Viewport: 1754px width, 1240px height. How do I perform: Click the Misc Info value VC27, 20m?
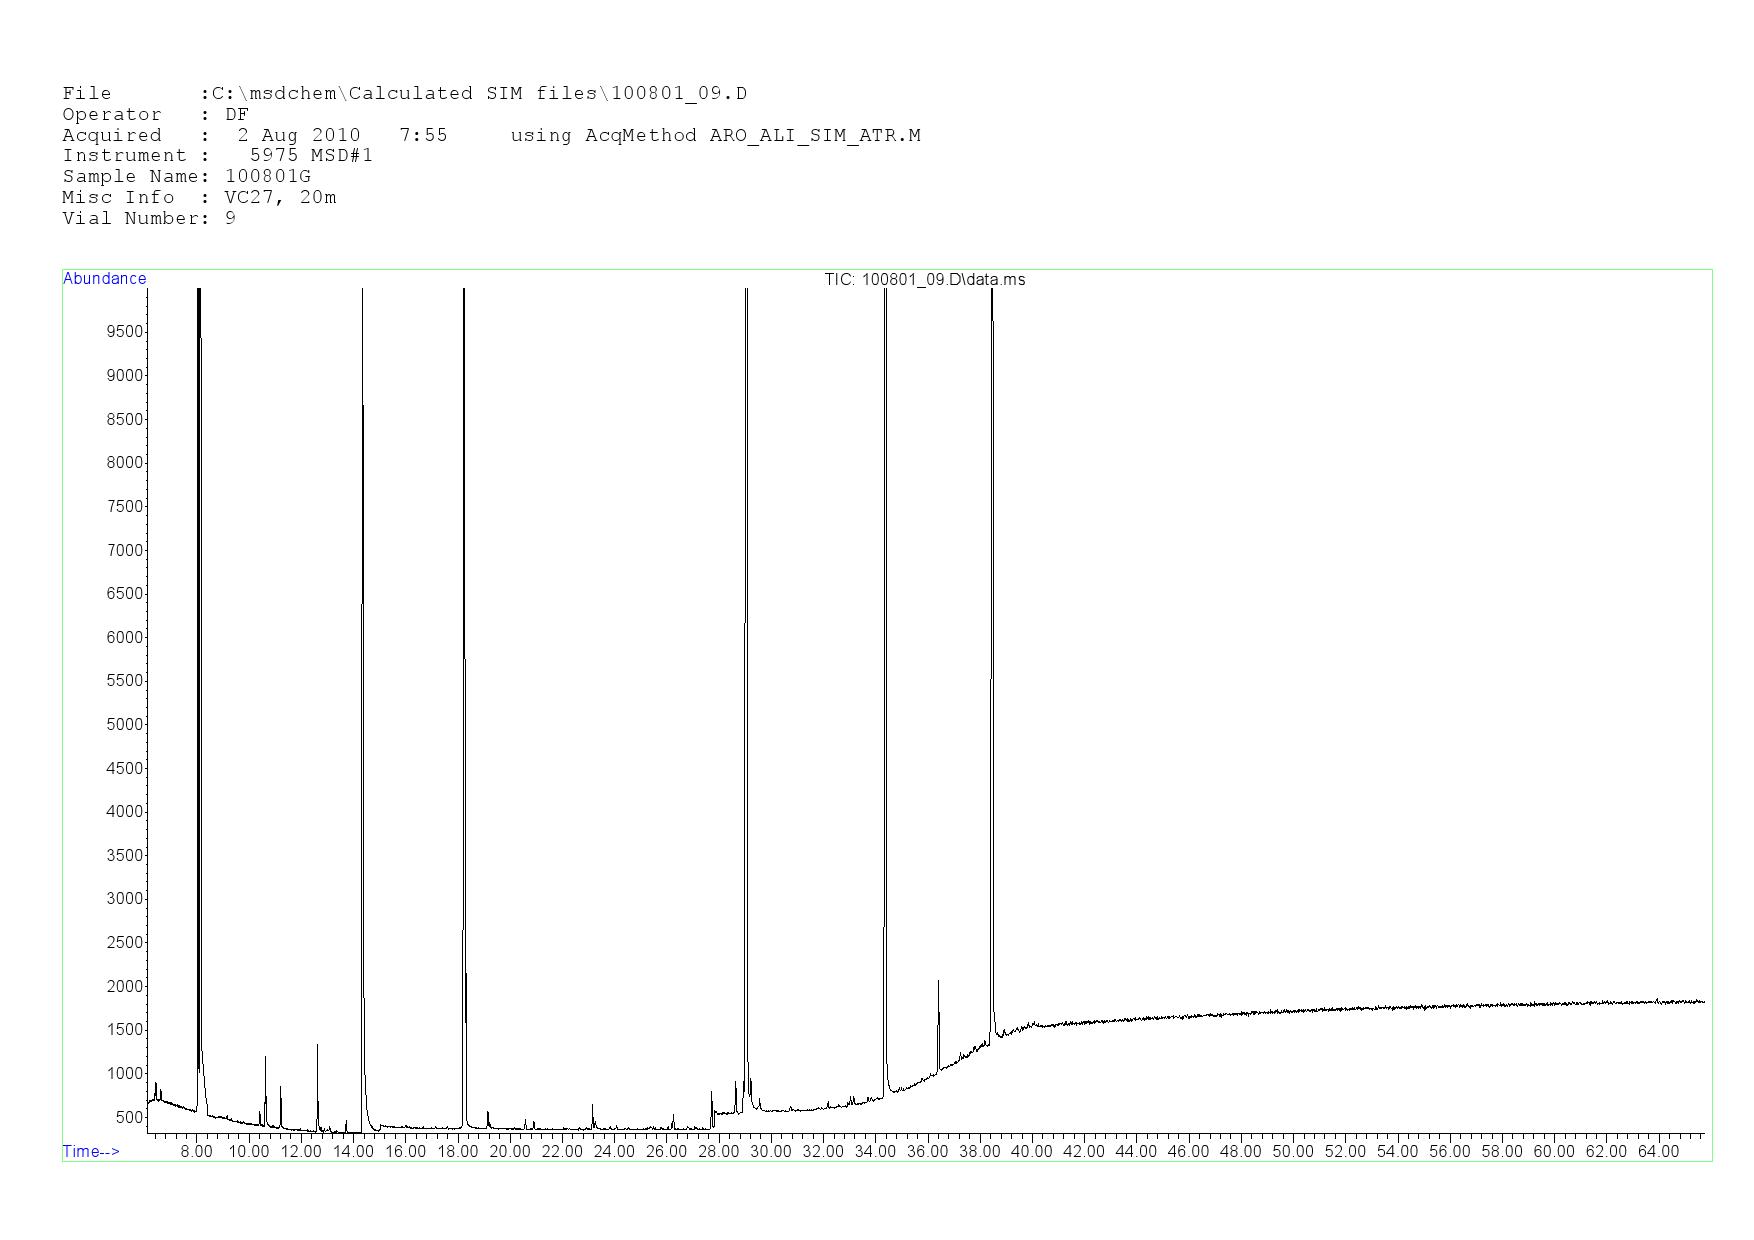pos(281,198)
